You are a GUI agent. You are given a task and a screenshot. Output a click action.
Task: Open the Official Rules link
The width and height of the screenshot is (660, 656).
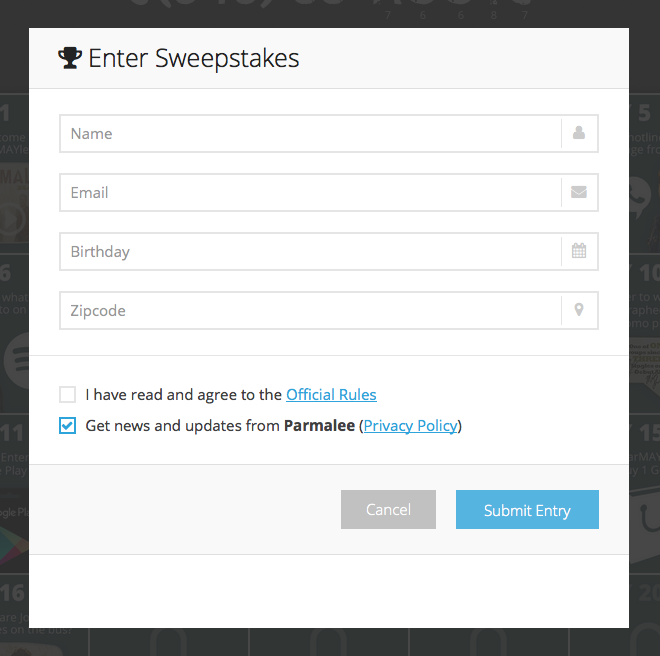click(331, 395)
